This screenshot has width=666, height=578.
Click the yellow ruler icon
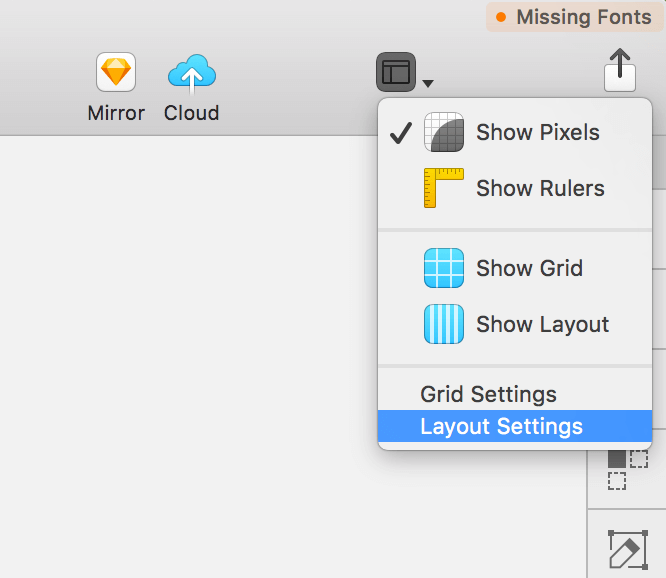coord(444,188)
